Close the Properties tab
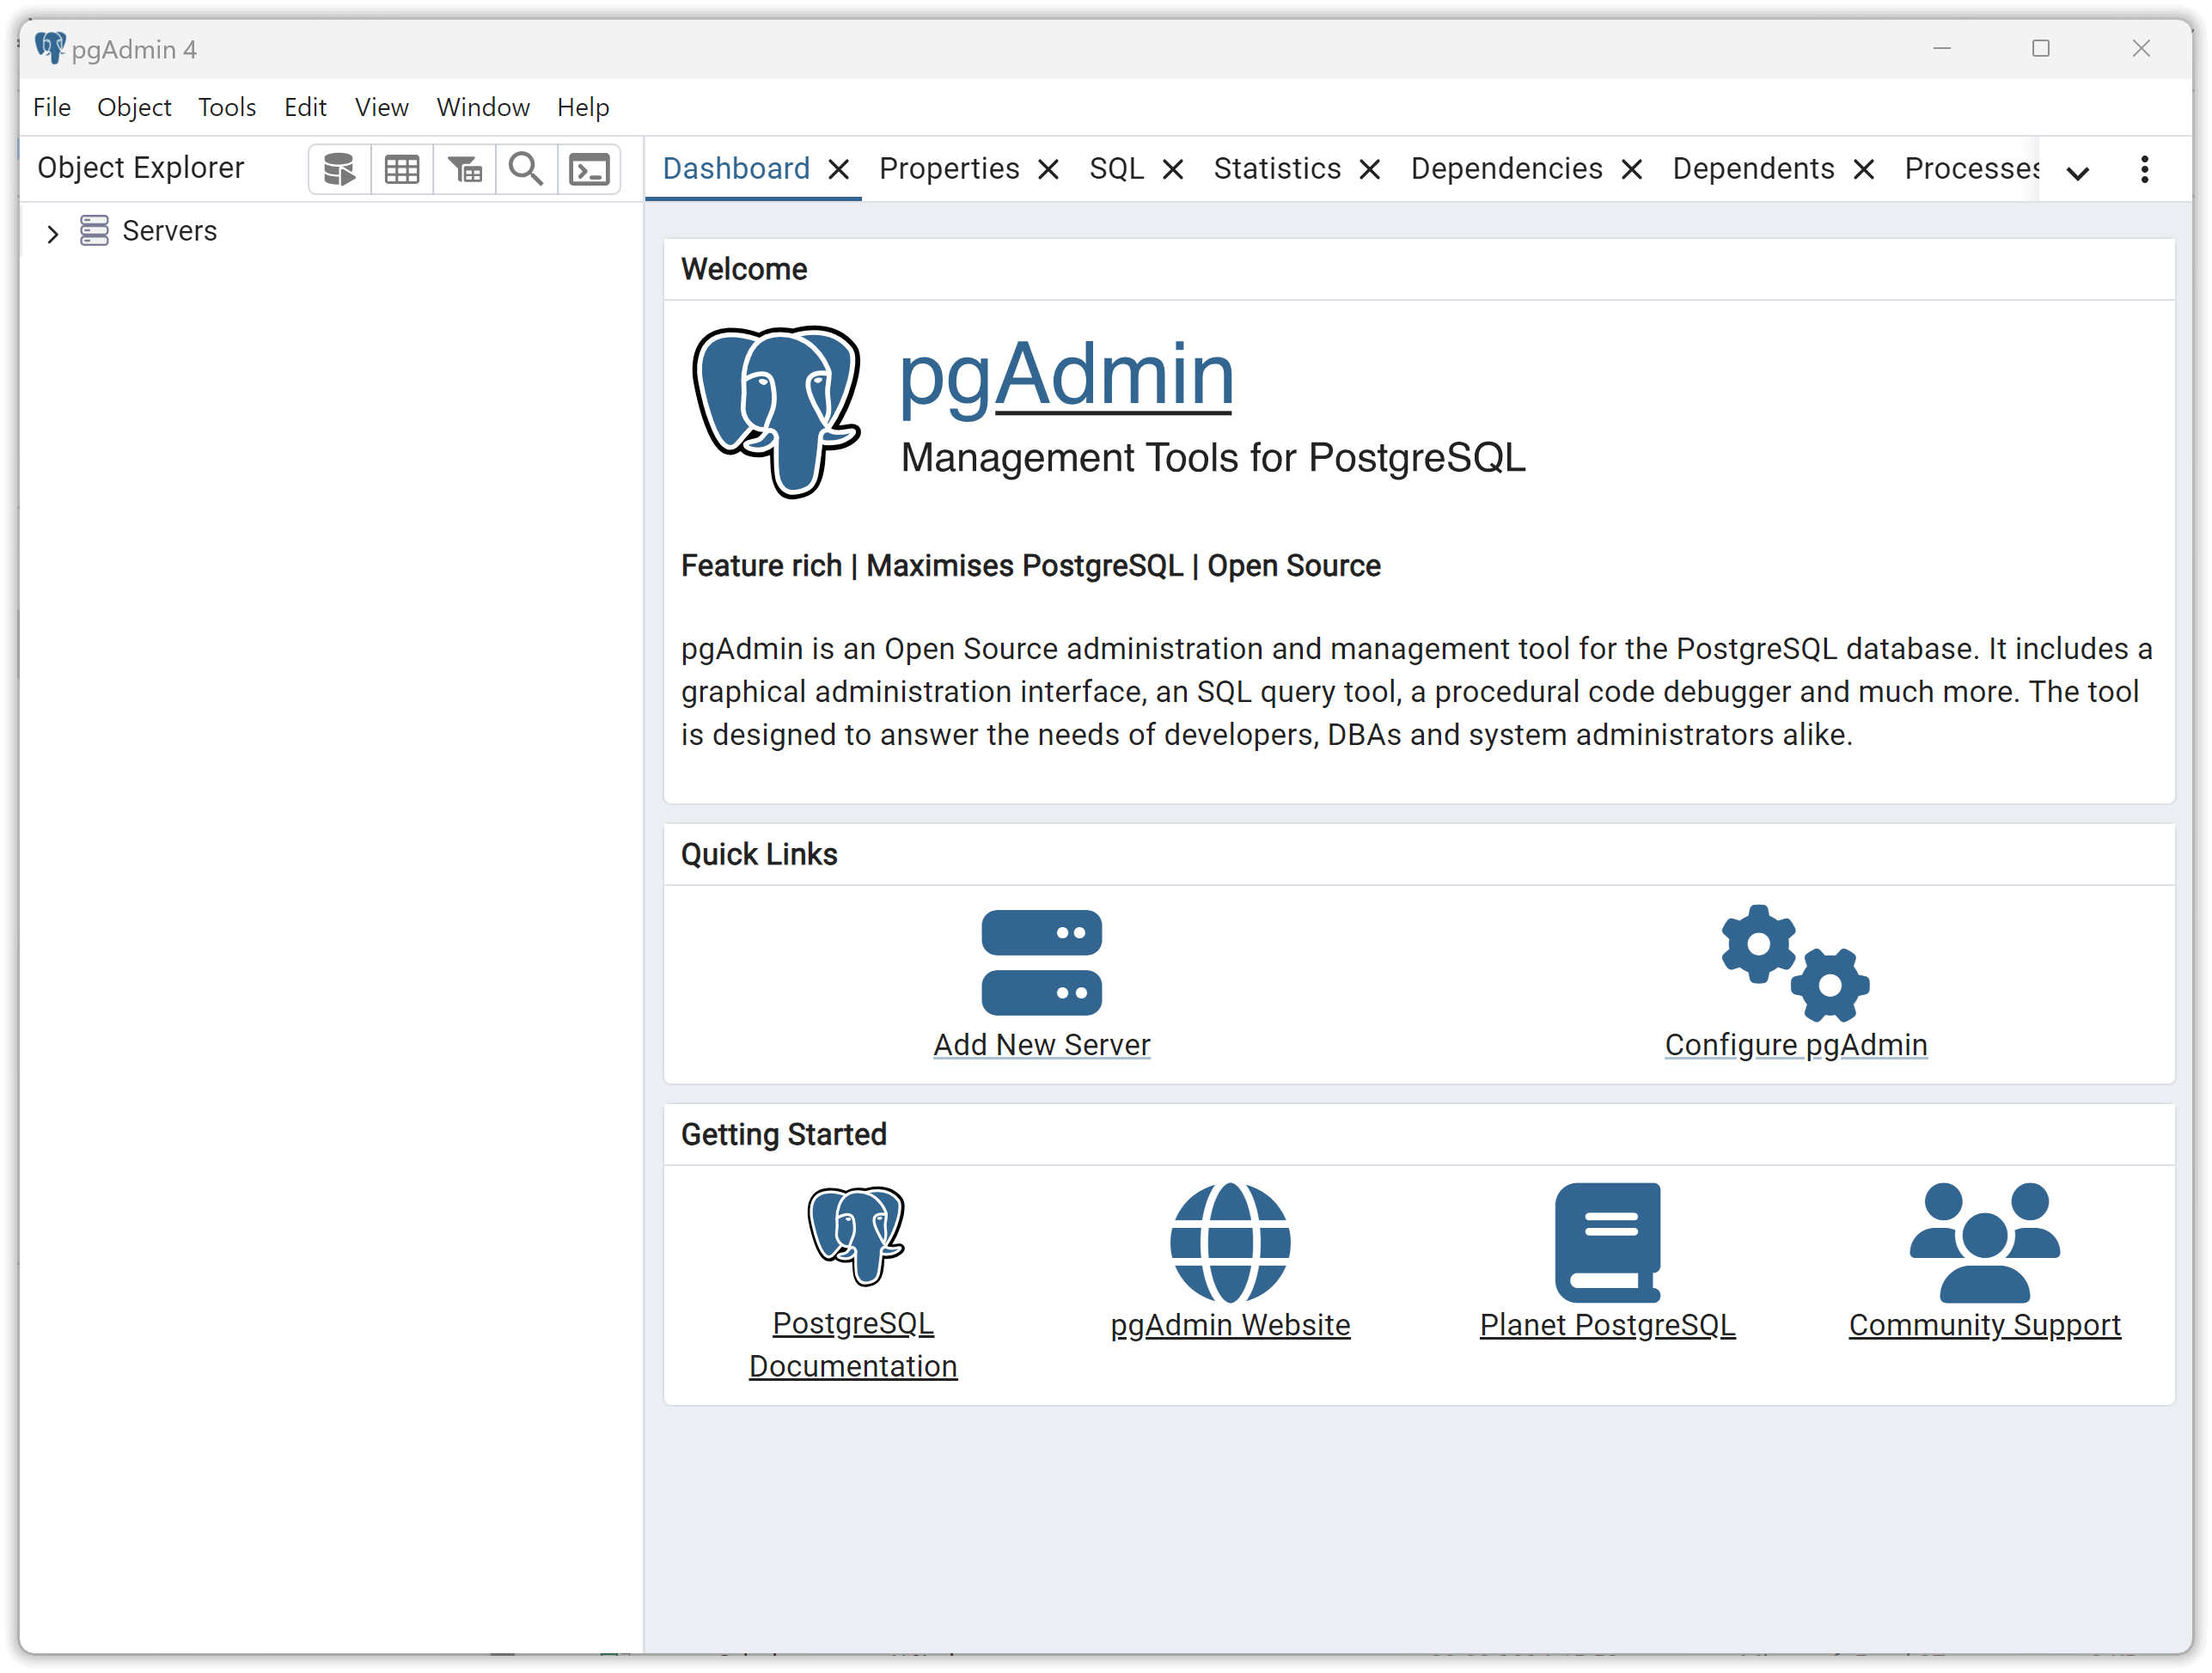 click(x=1048, y=170)
